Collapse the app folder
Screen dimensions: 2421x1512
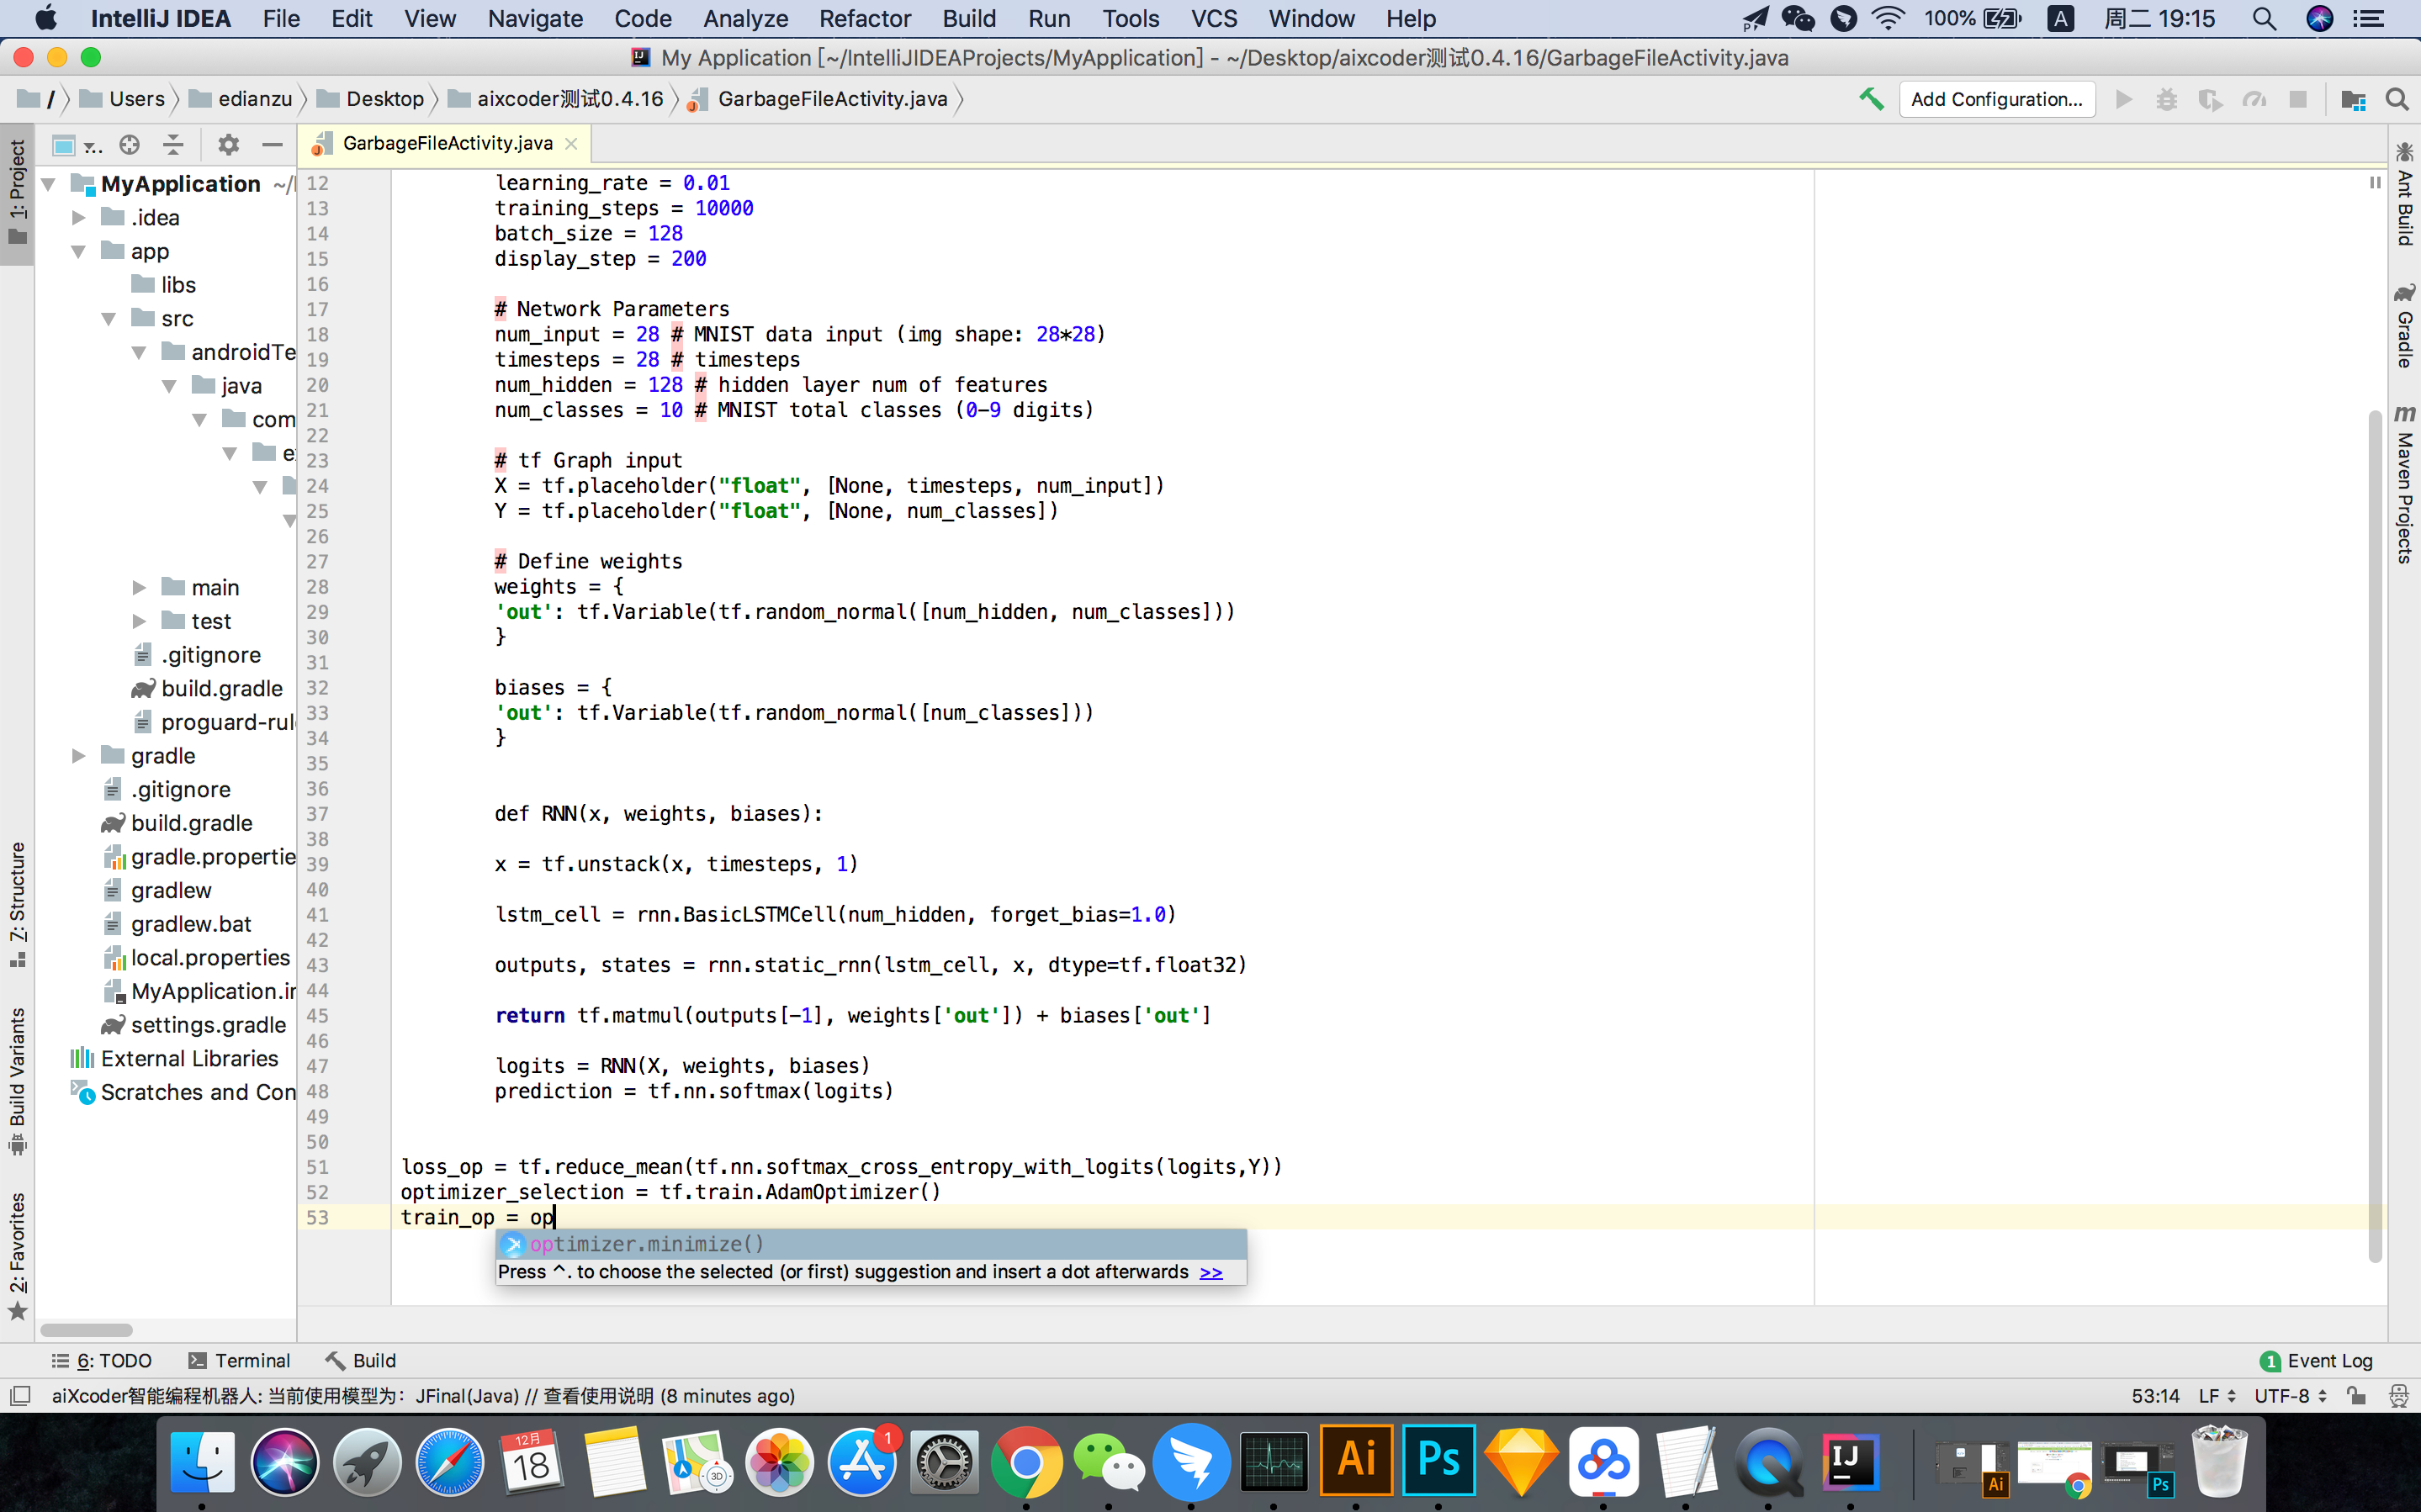(x=79, y=252)
